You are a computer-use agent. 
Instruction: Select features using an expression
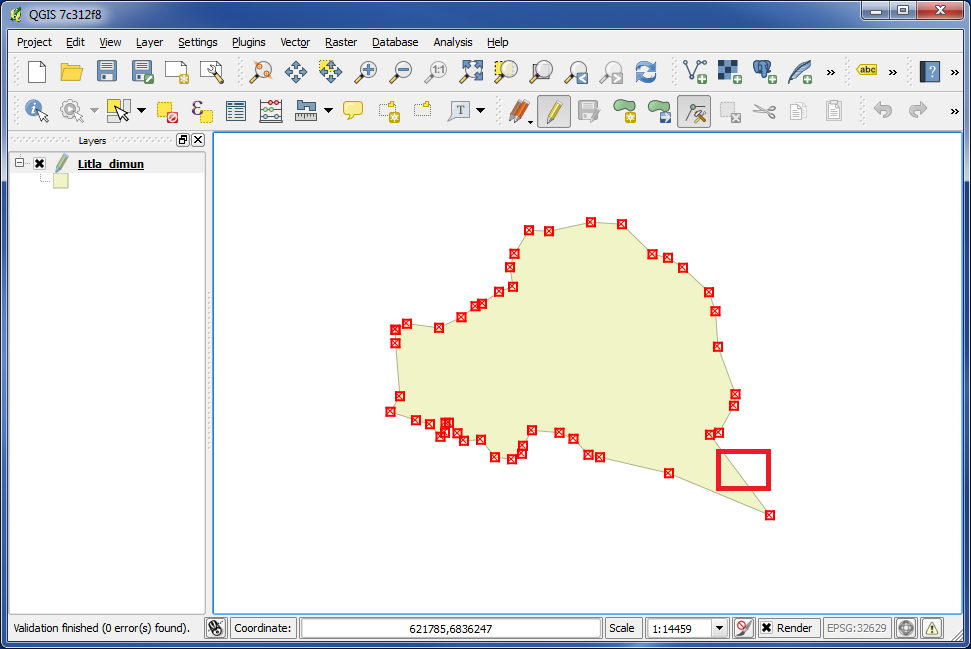tap(202, 111)
